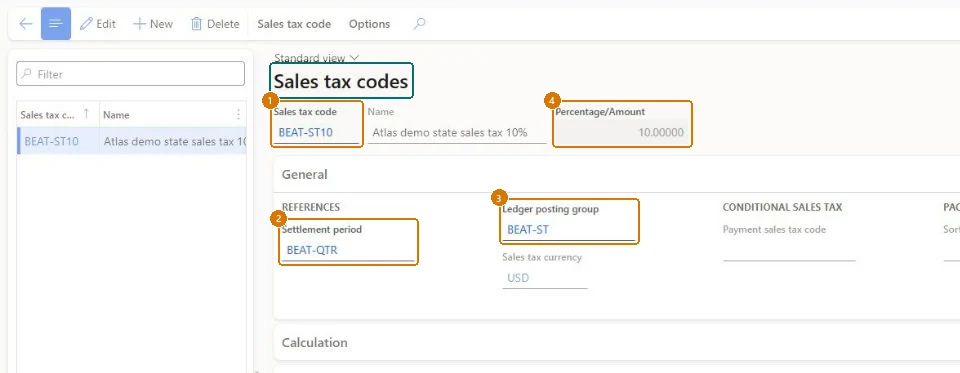This screenshot has height=373, width=960.
Task: Click the Edit button in the toolbar
Action: 98,24
